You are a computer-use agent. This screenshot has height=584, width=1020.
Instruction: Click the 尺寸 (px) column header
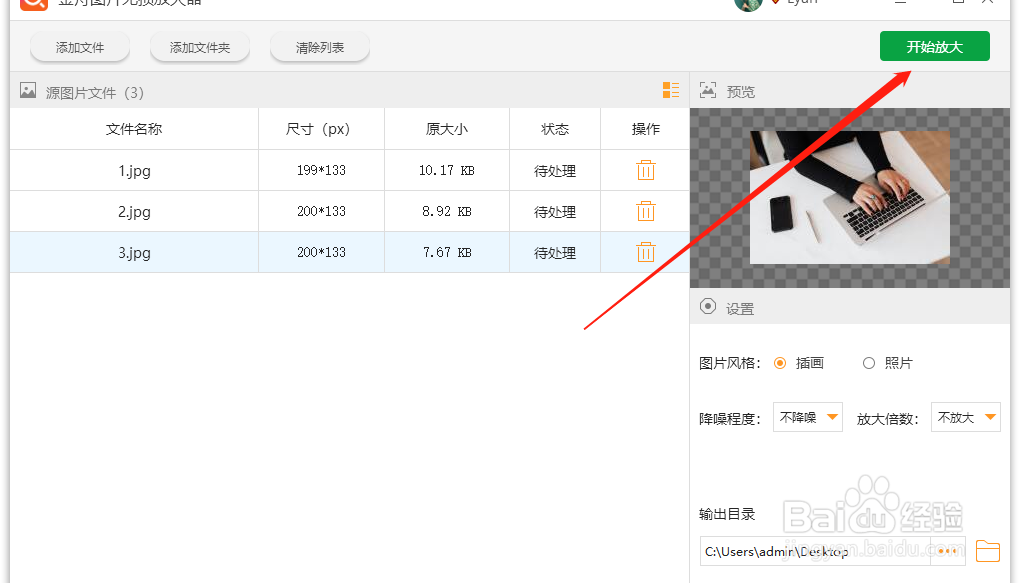pos(321,129)
